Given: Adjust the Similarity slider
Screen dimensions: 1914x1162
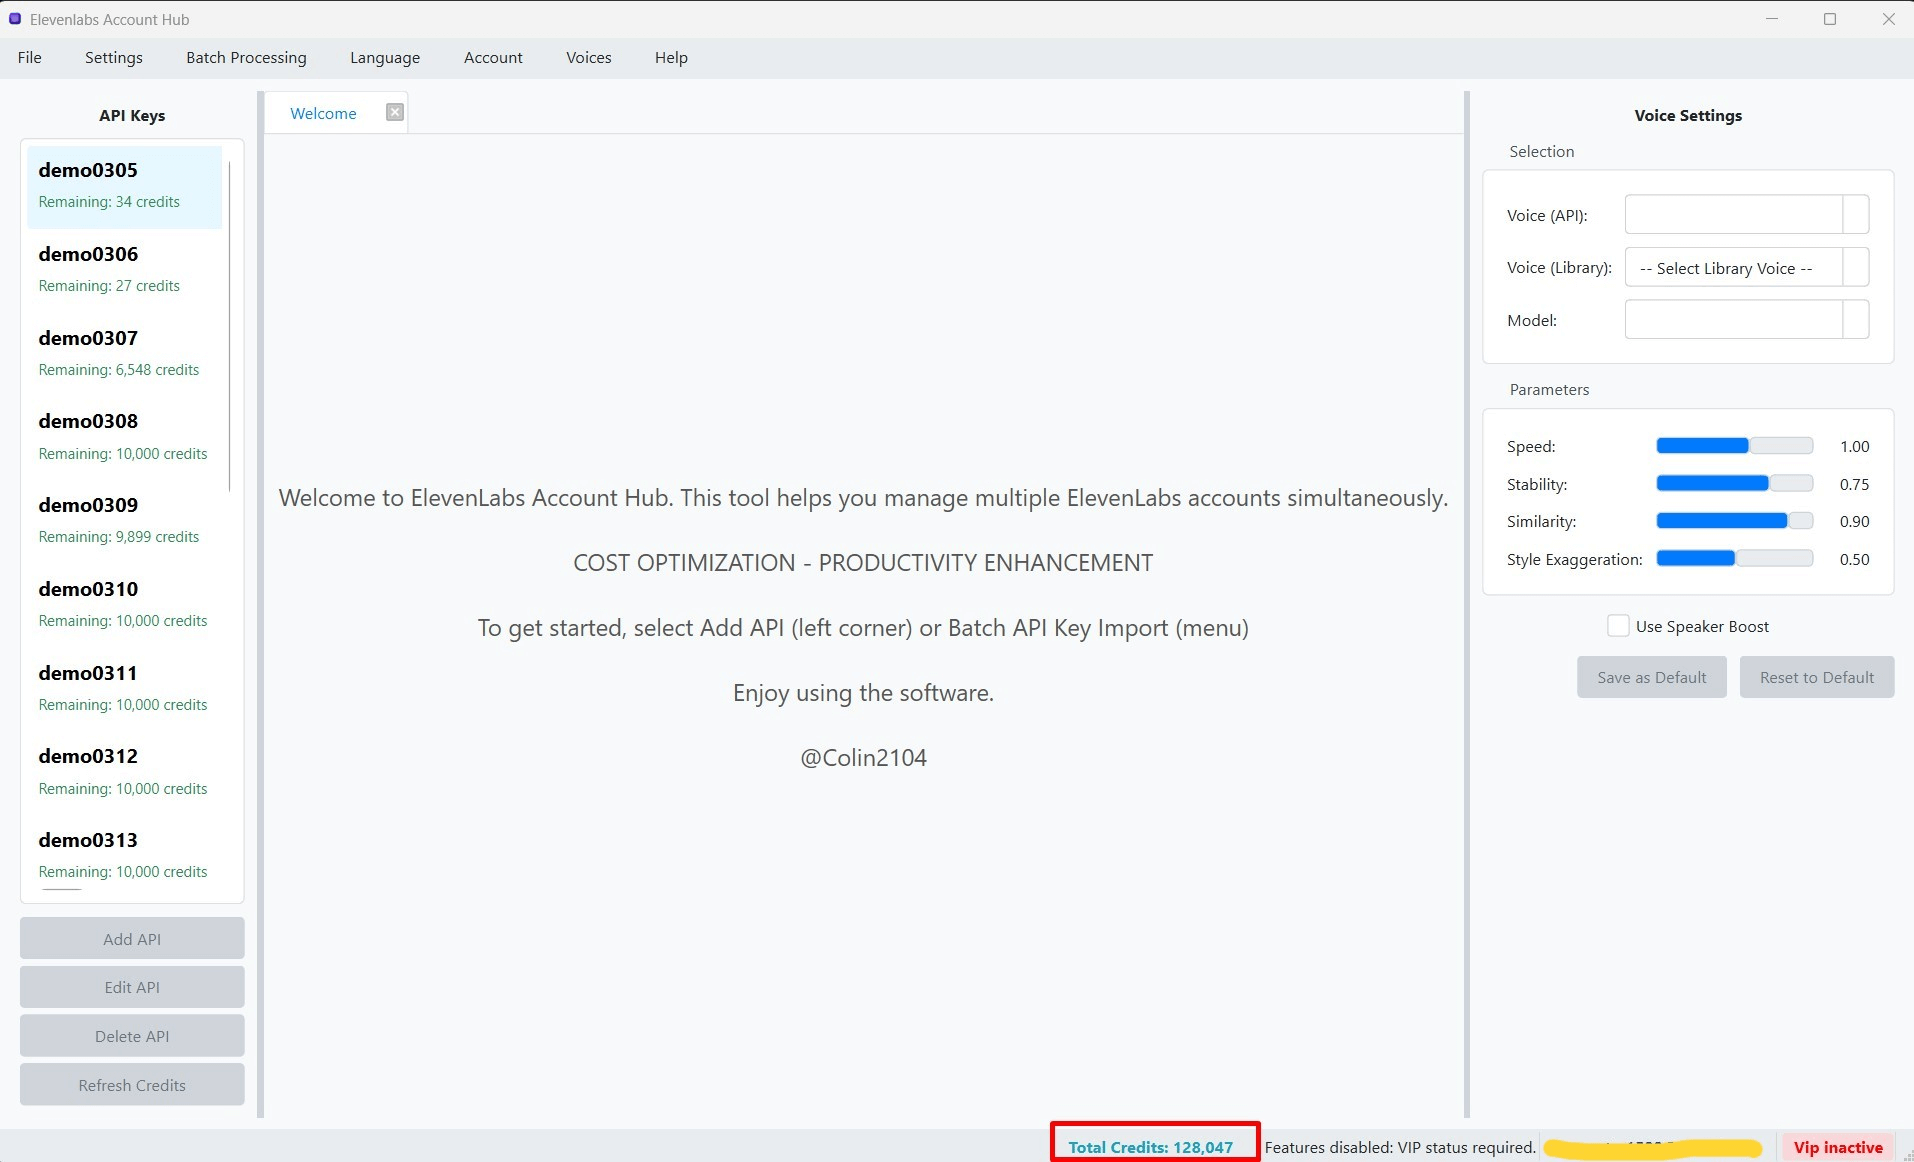Looking at the screenshot, I should [1734, 521].
